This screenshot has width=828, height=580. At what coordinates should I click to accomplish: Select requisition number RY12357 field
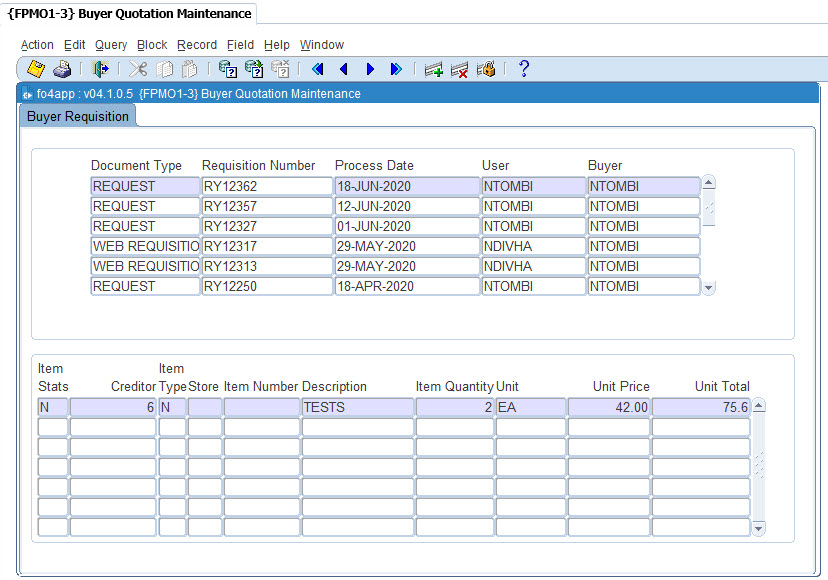coord(267,206)
